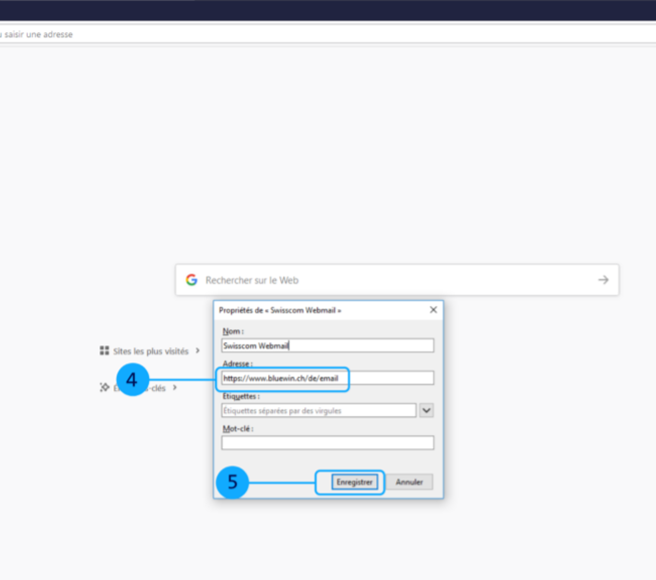Open the Étiquettes dropdown arrow
The width and height of the screenshot is (656, 580).
tap(427, 410)
